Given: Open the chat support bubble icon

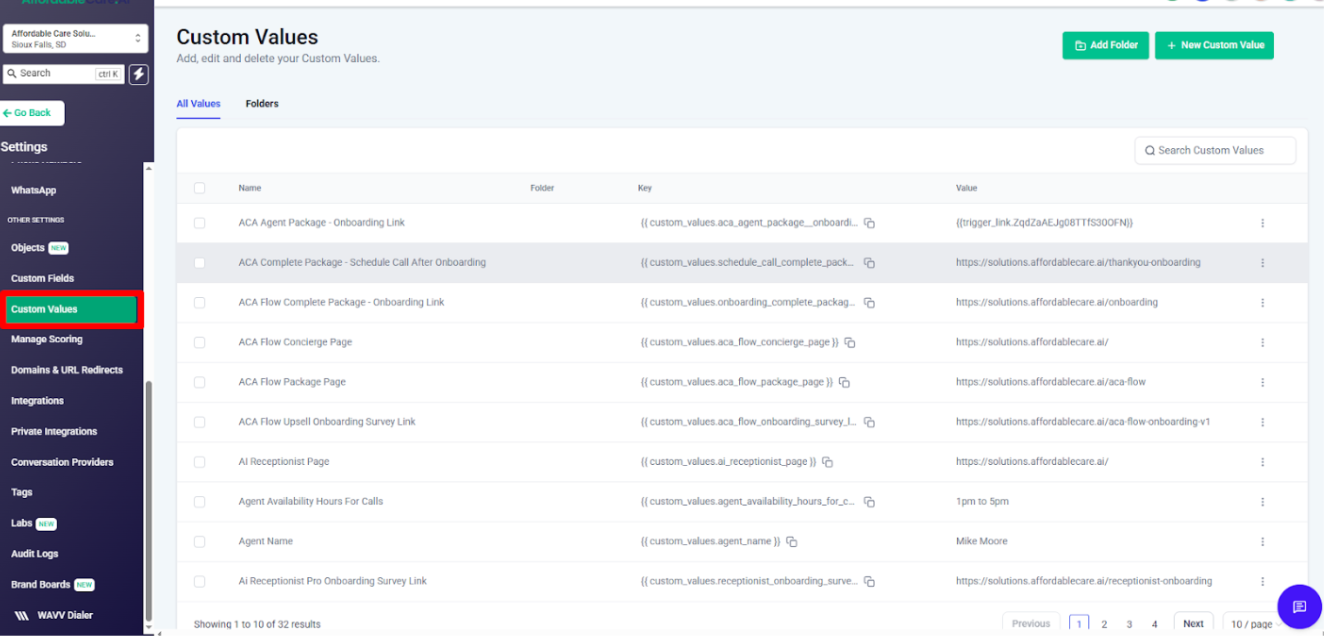Looking at the screenshot, I should coord(1299,606).
